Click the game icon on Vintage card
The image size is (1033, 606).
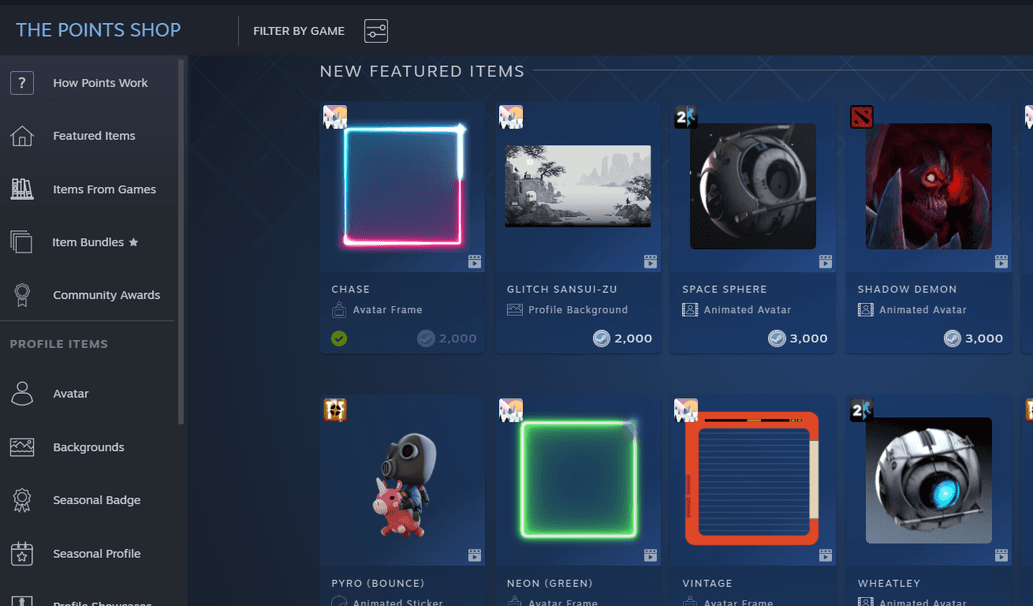coord(686,410)
